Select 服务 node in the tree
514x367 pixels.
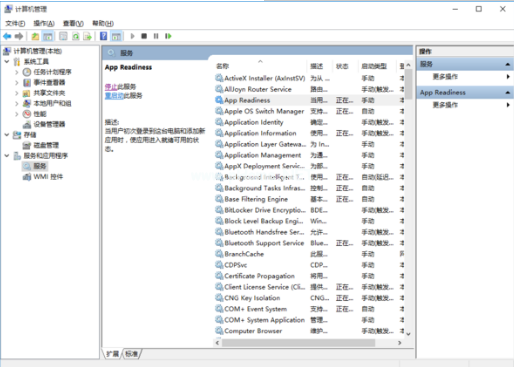pos(40,166)
